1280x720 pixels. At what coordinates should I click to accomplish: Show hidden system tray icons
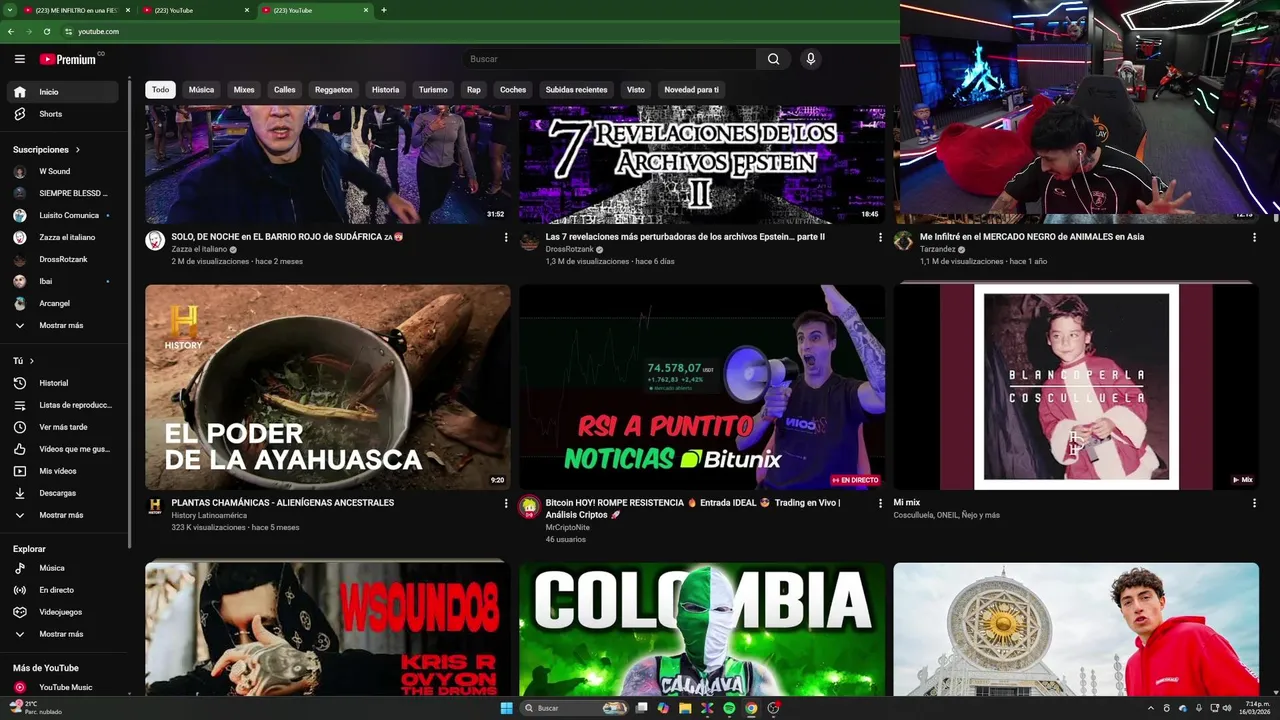pos(1150,708)
